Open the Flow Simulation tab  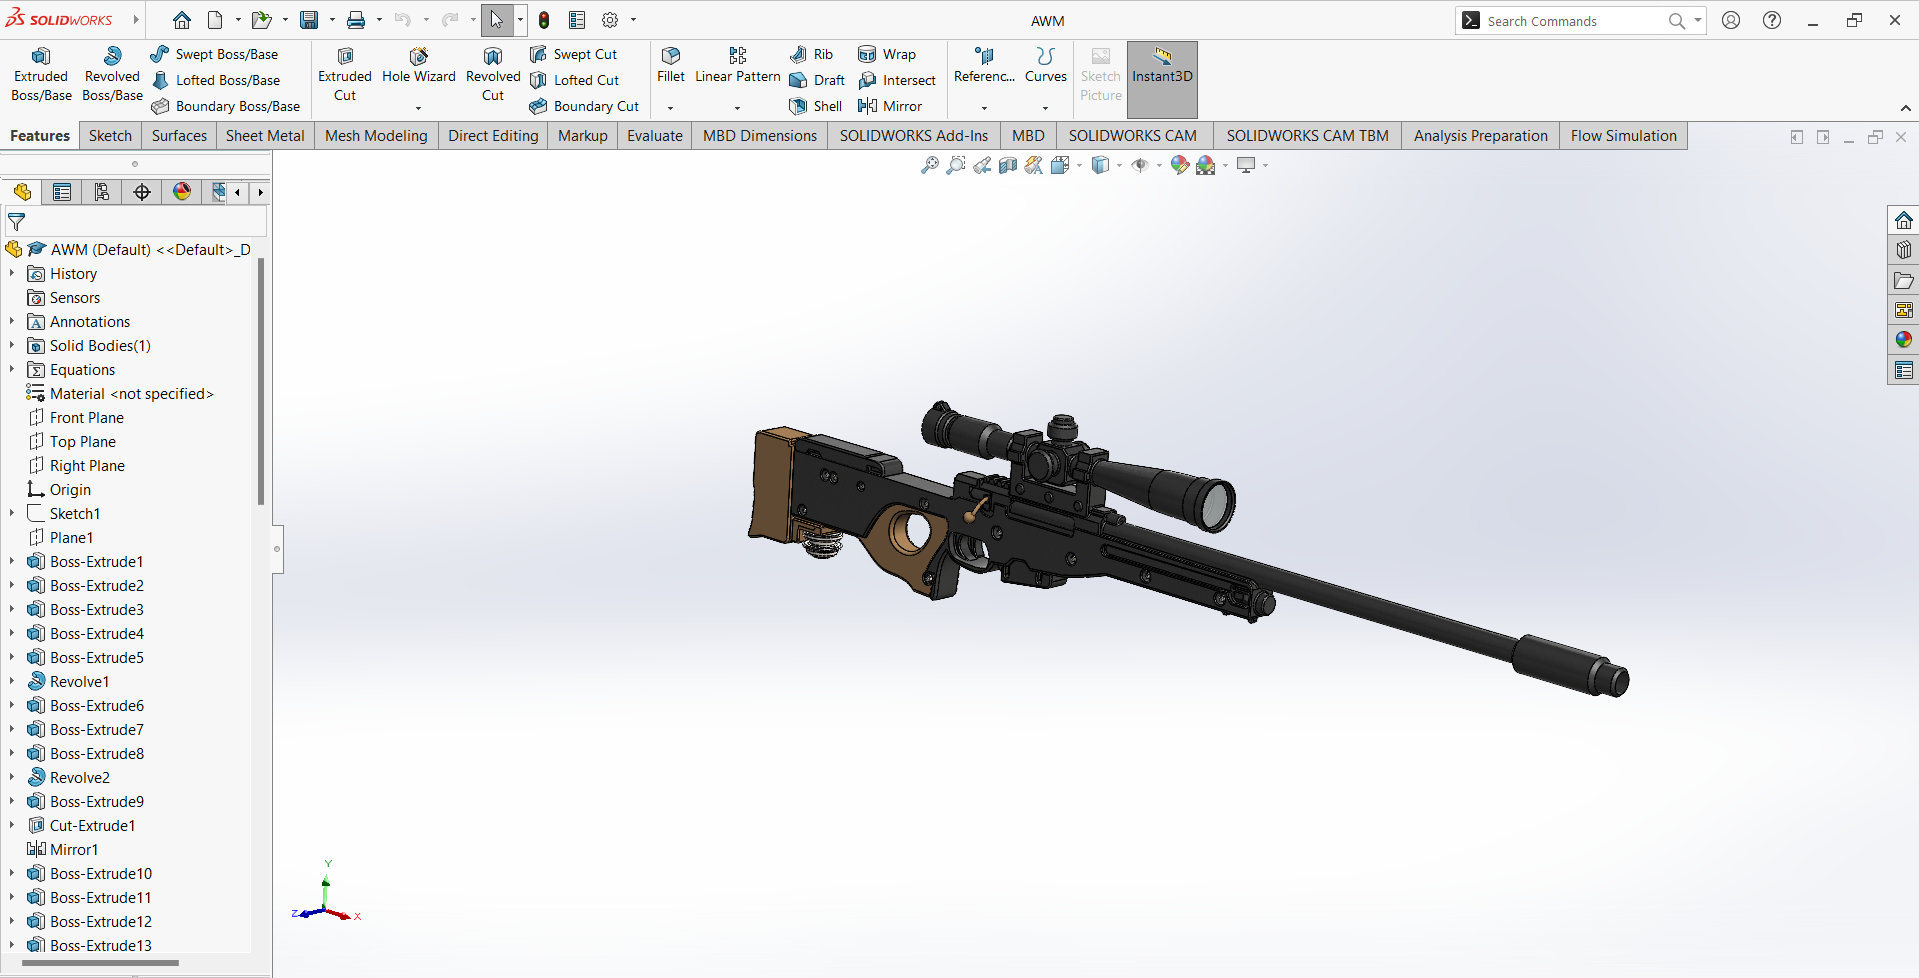[x=1624, y=136]
